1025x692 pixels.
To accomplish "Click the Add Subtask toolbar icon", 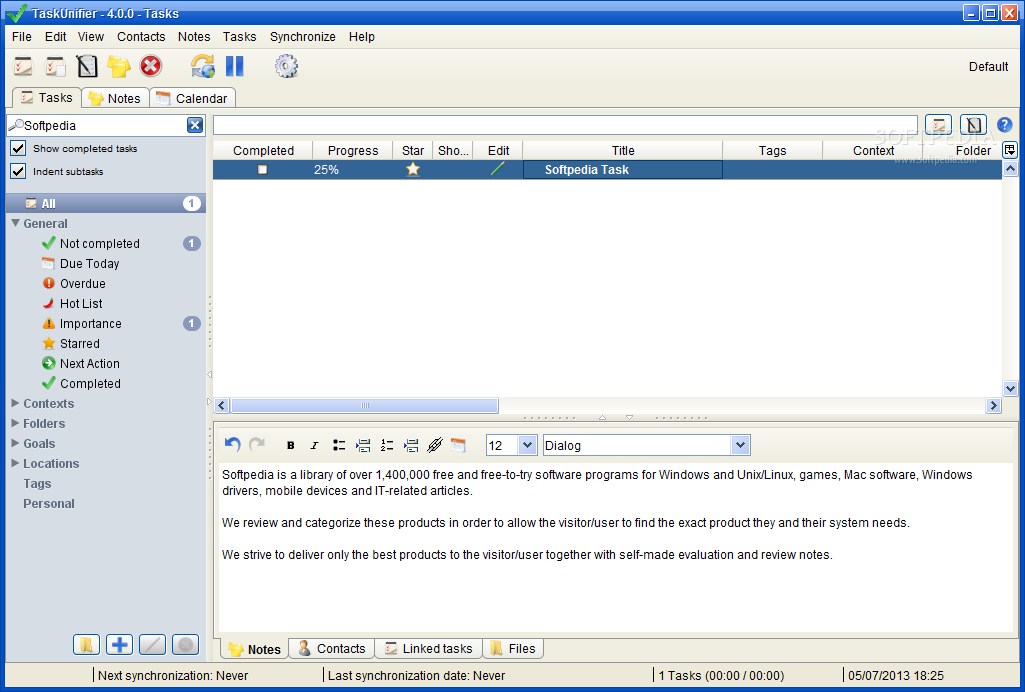I will tap(55, 67).
